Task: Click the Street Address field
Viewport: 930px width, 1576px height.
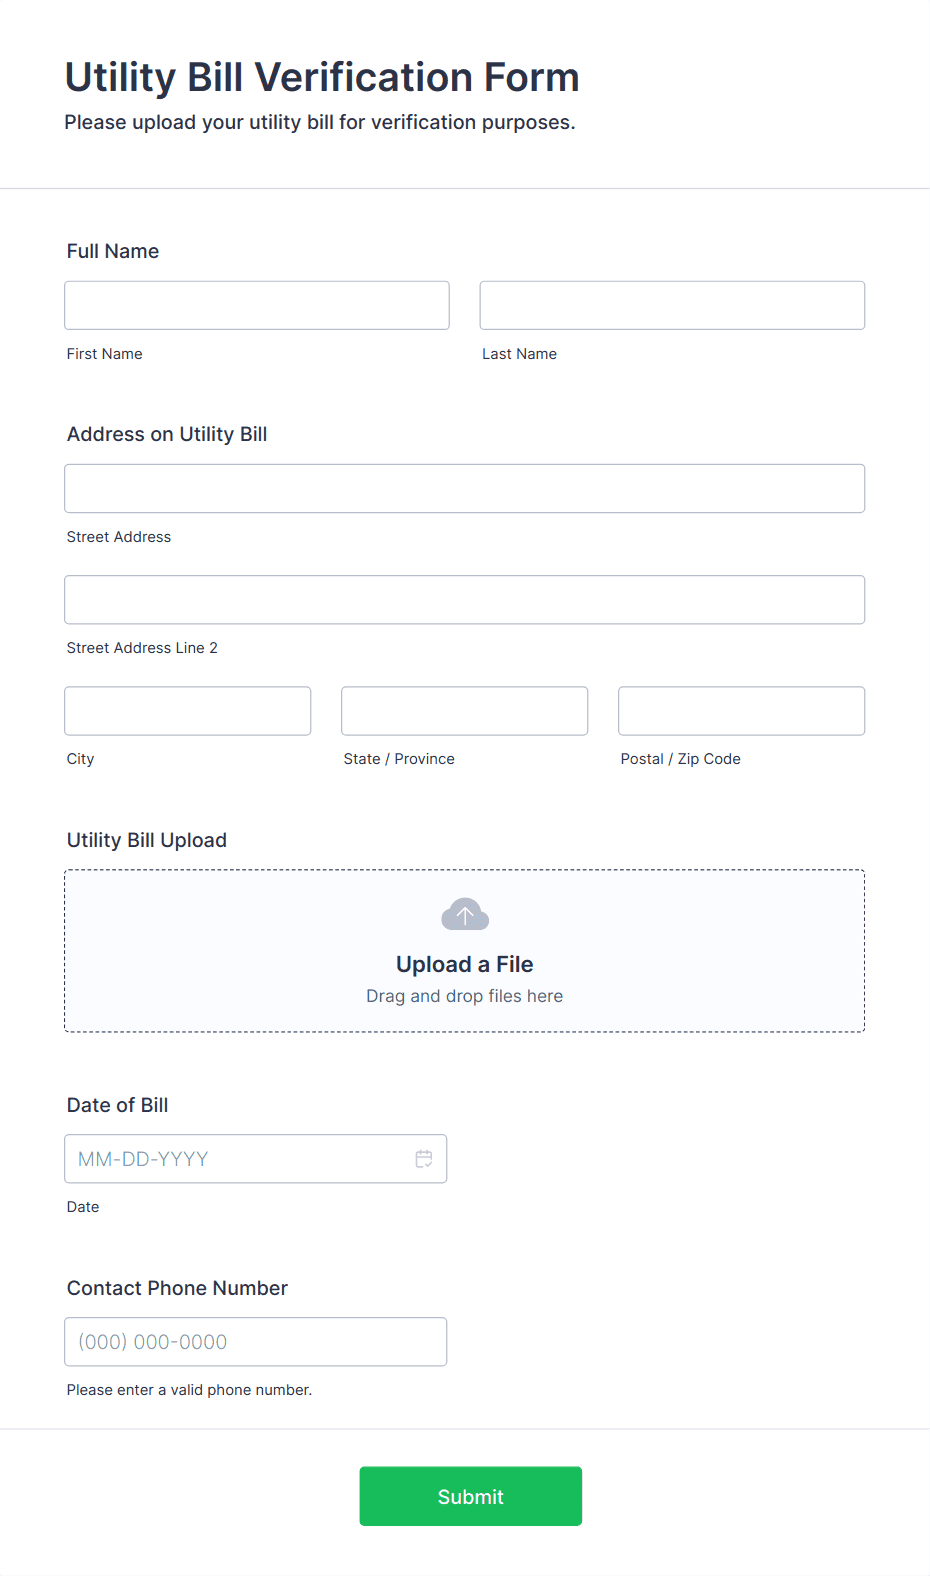Action: pos(464,488)
